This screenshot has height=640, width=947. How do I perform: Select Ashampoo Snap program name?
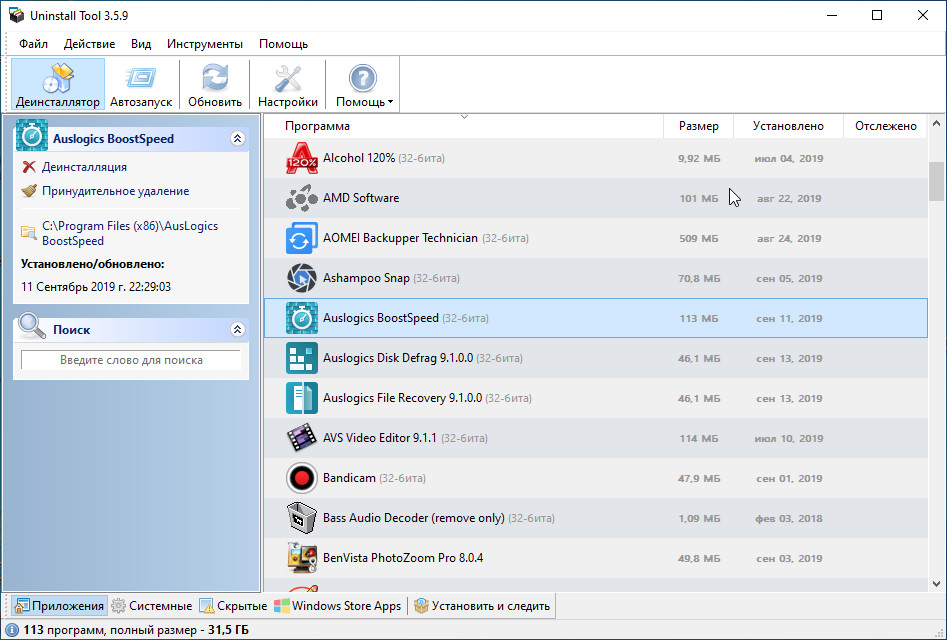click(366, 278)
